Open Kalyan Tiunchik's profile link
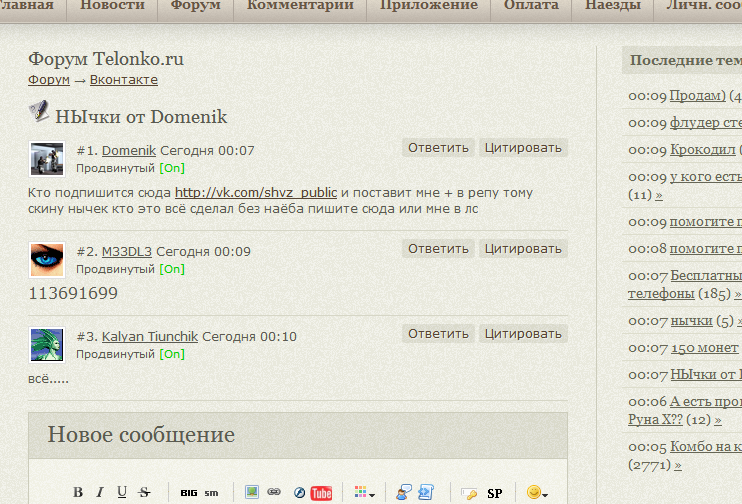Image resolution: width=742 pixels, height=504 pixels. coord(149,336)
